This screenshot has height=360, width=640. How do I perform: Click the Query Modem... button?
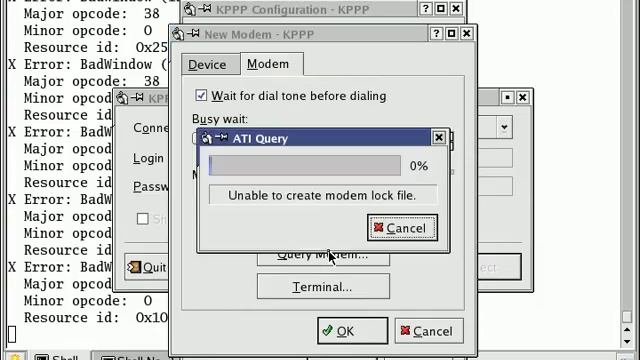point(323,258)
